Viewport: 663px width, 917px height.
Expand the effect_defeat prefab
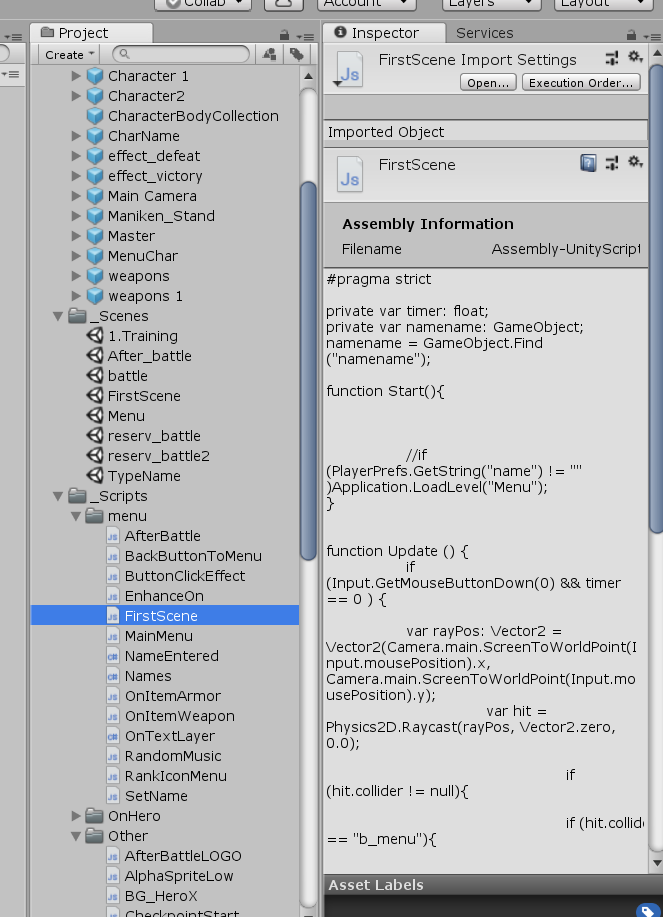point(76,156)
